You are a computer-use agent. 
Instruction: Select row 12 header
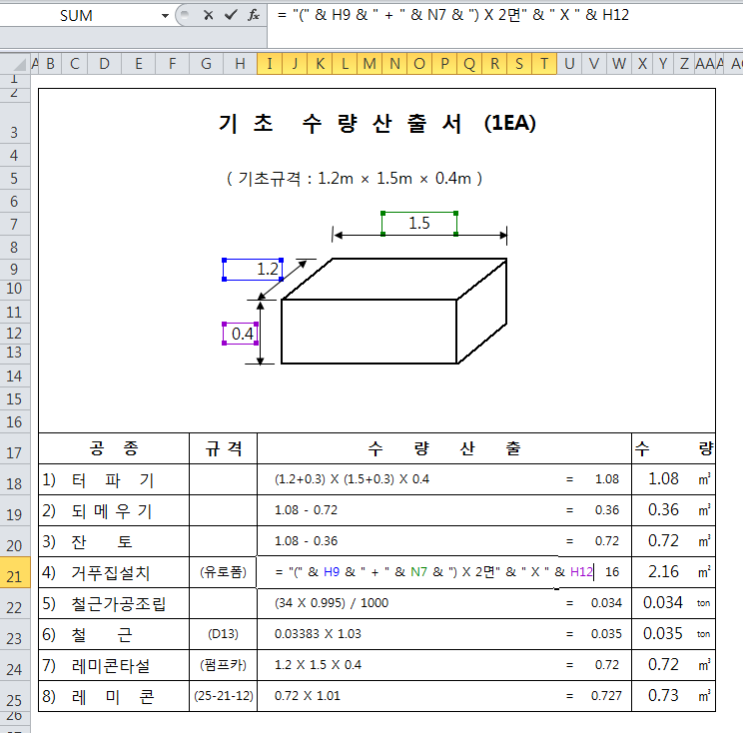(15, 333)
